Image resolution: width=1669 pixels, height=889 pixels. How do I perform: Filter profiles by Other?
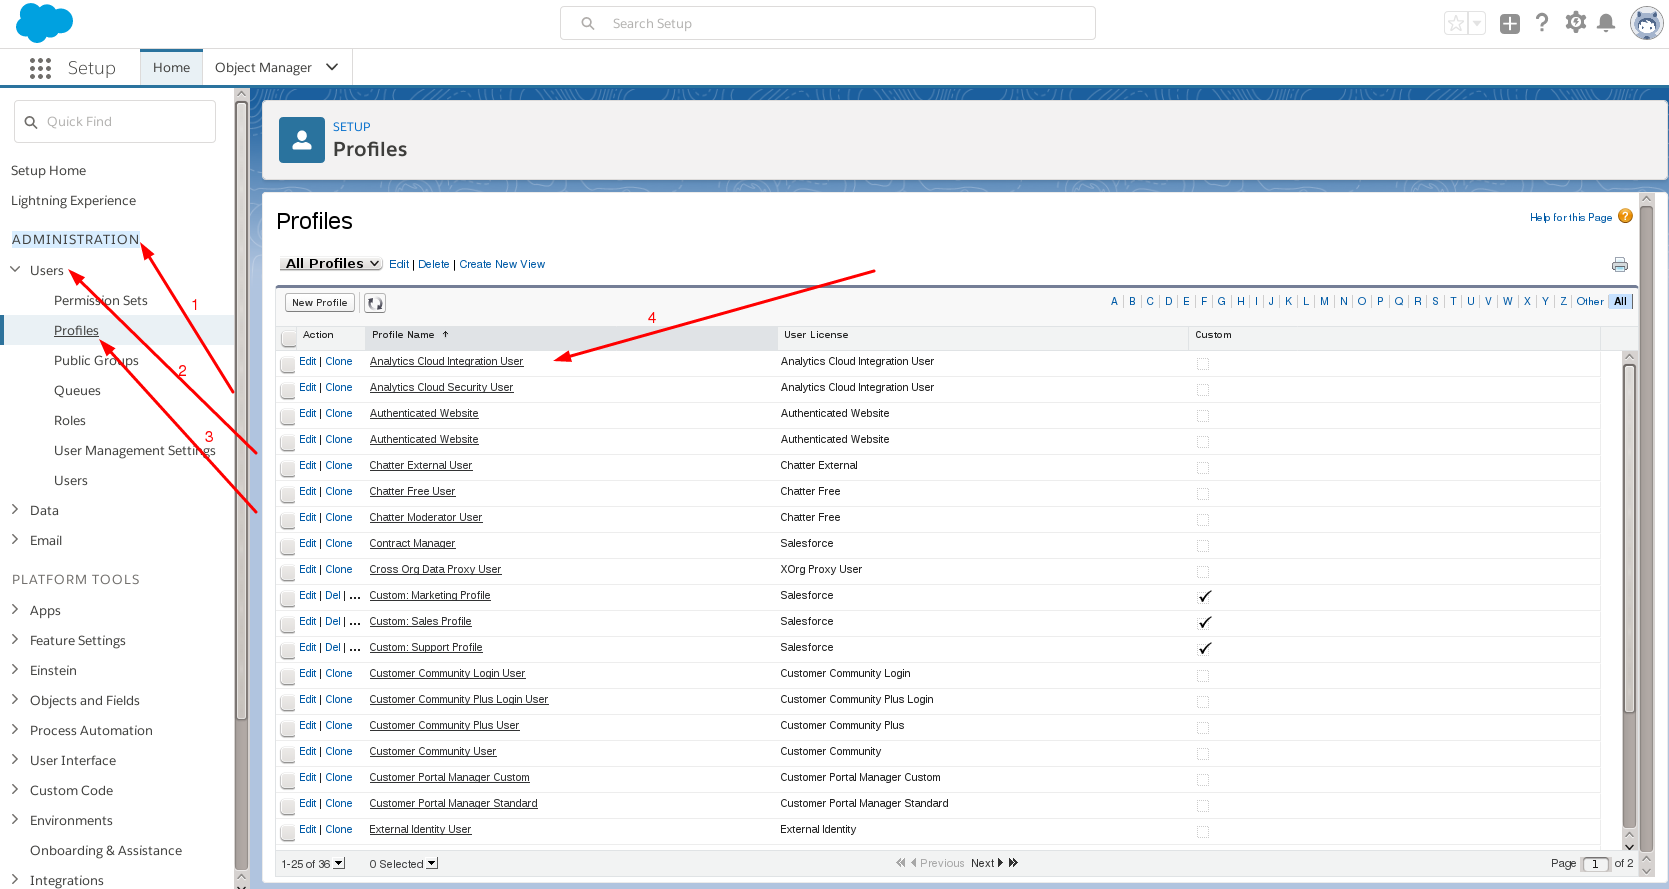pos(1590,302)
